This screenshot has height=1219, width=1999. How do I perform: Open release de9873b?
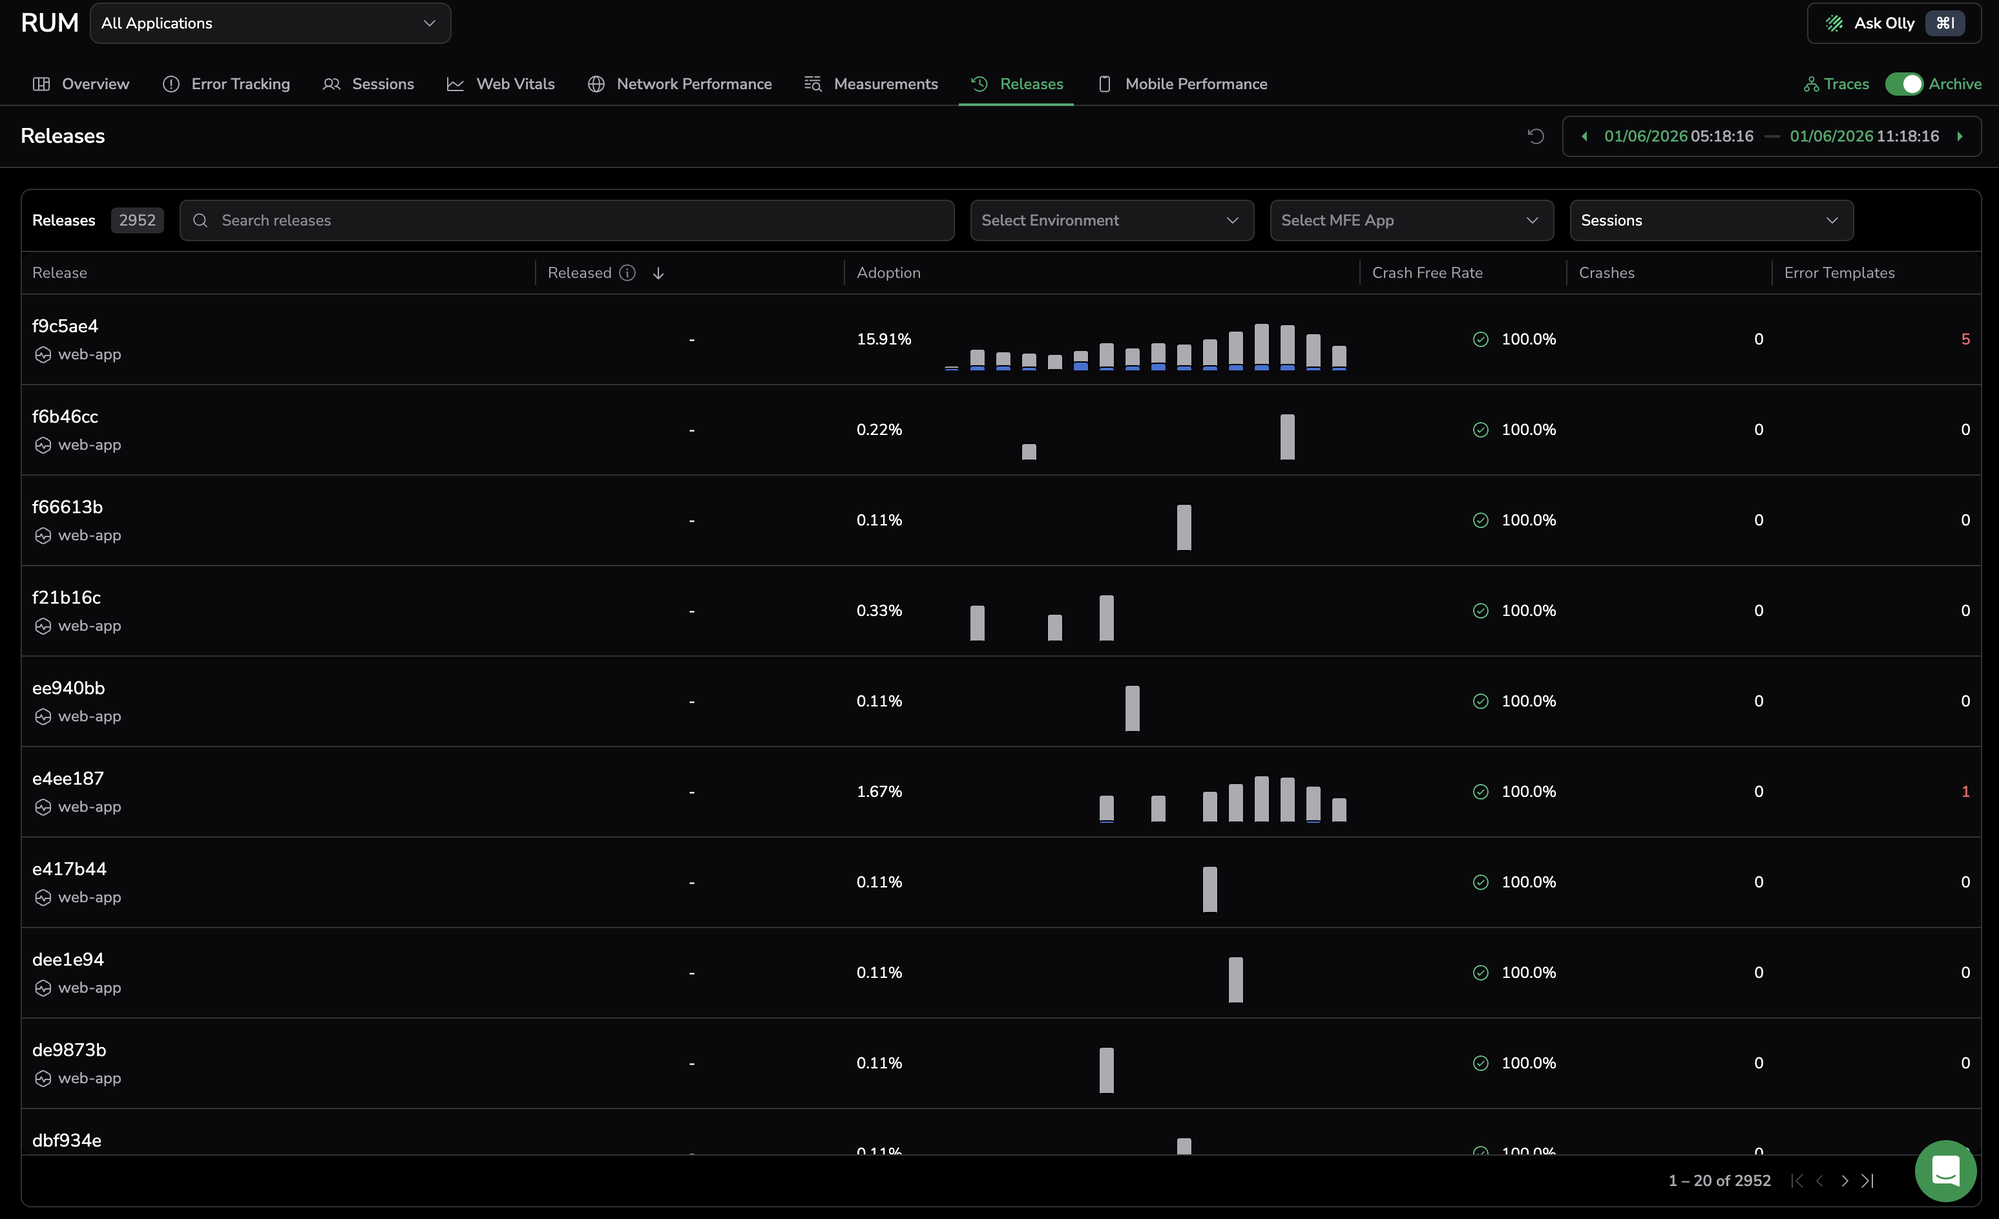click(69, 1050)
